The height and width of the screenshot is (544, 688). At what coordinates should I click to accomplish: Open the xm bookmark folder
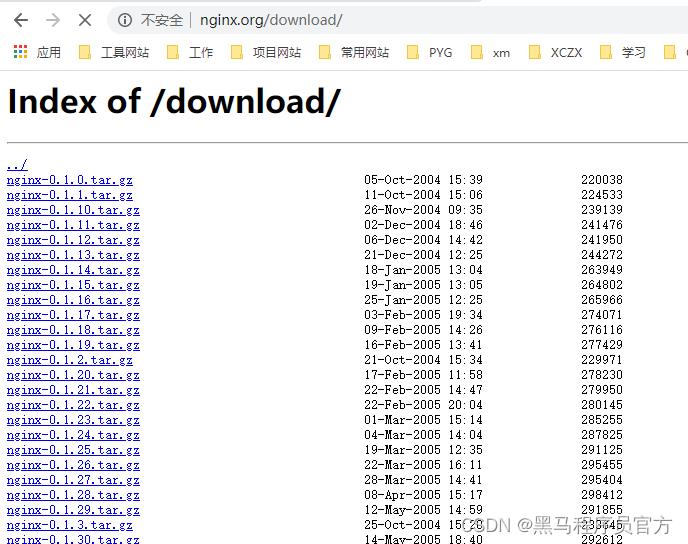(490, 52)
